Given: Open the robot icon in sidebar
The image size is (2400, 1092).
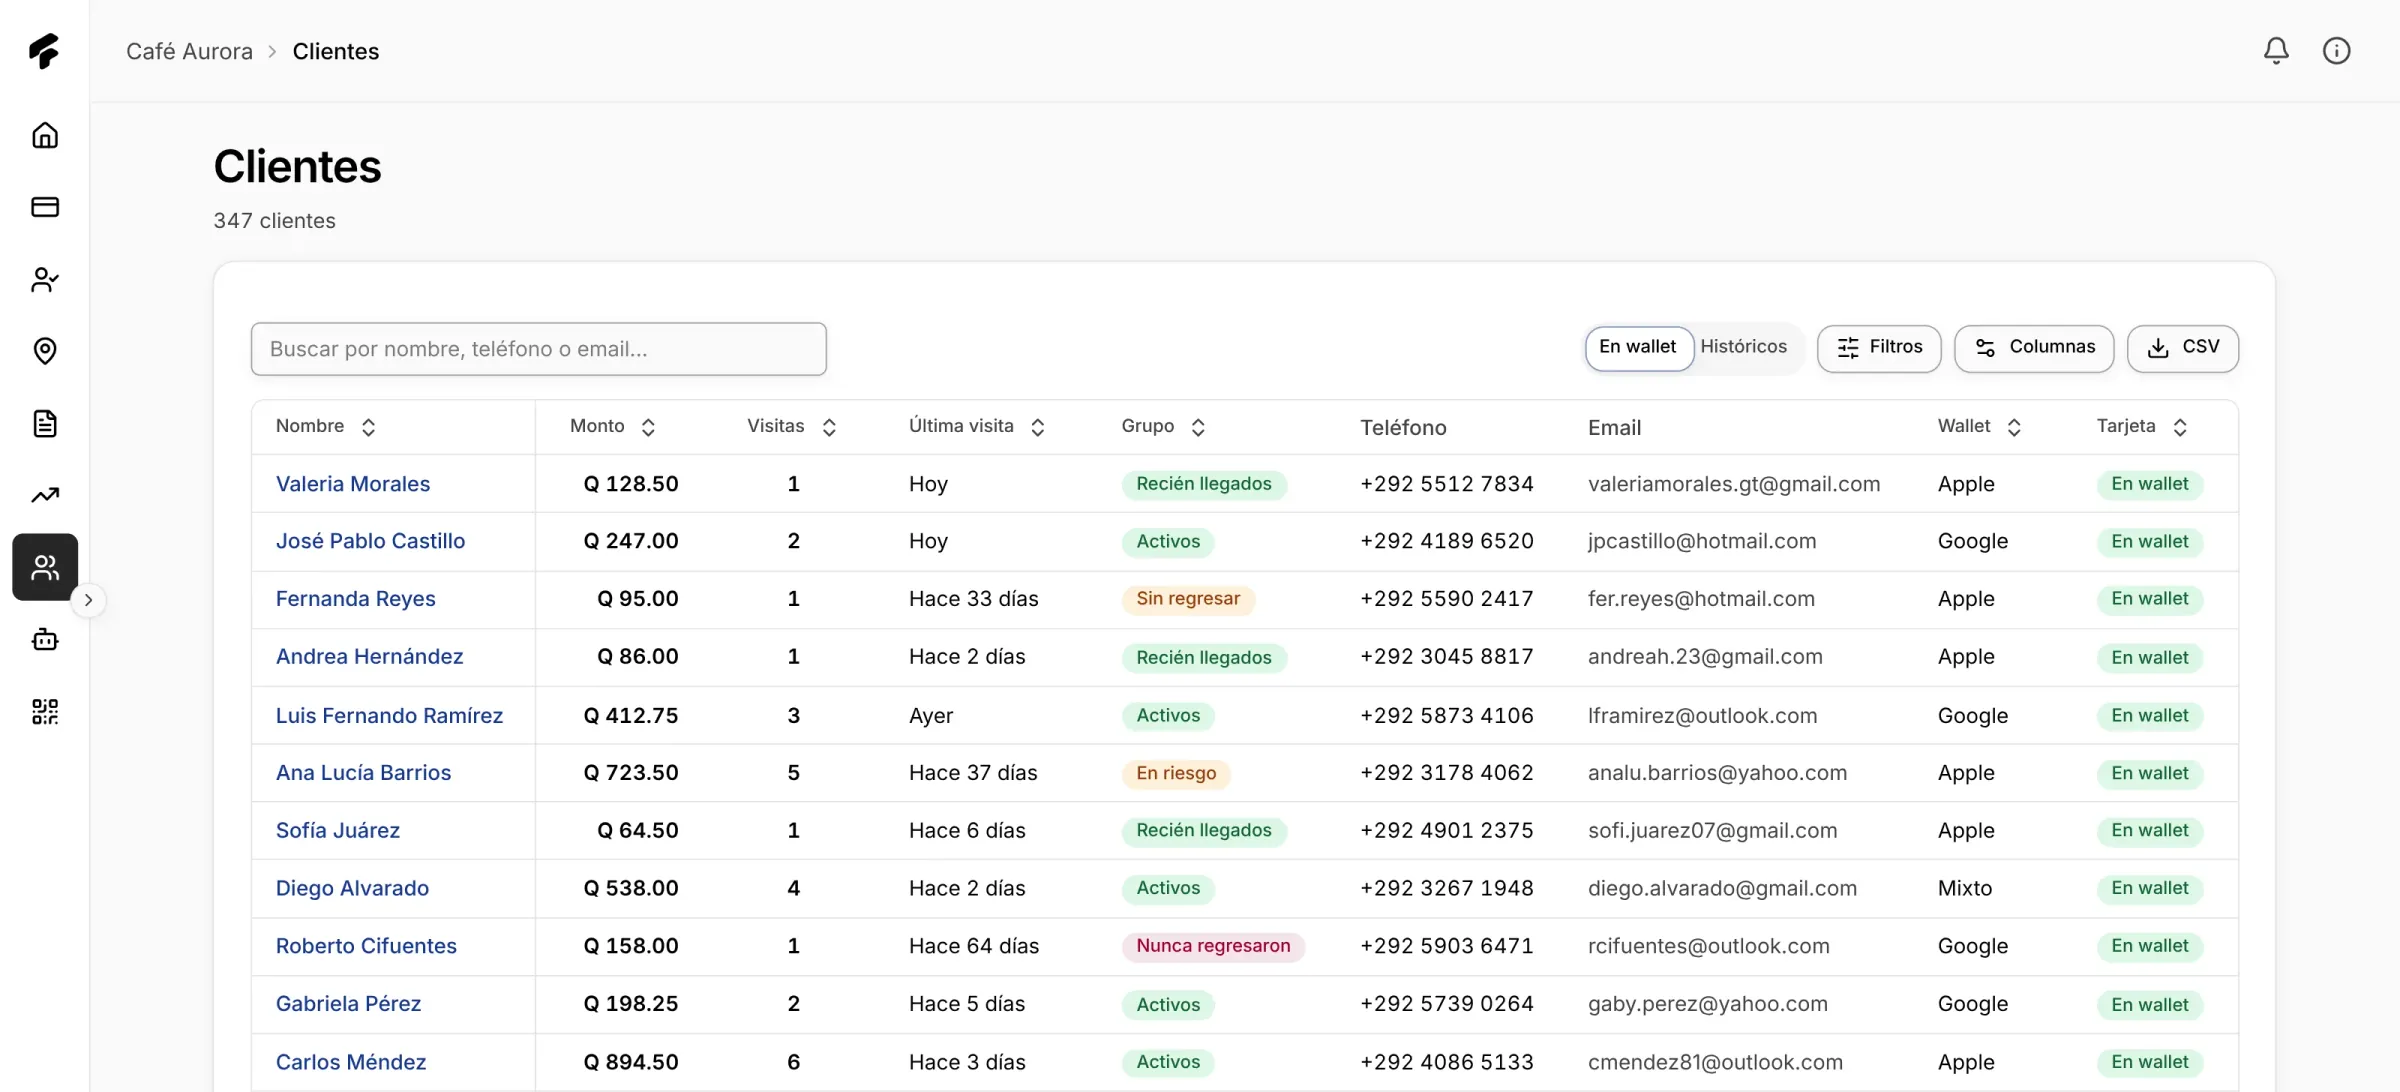Looking at the screenshot, I should pos(45,639).
